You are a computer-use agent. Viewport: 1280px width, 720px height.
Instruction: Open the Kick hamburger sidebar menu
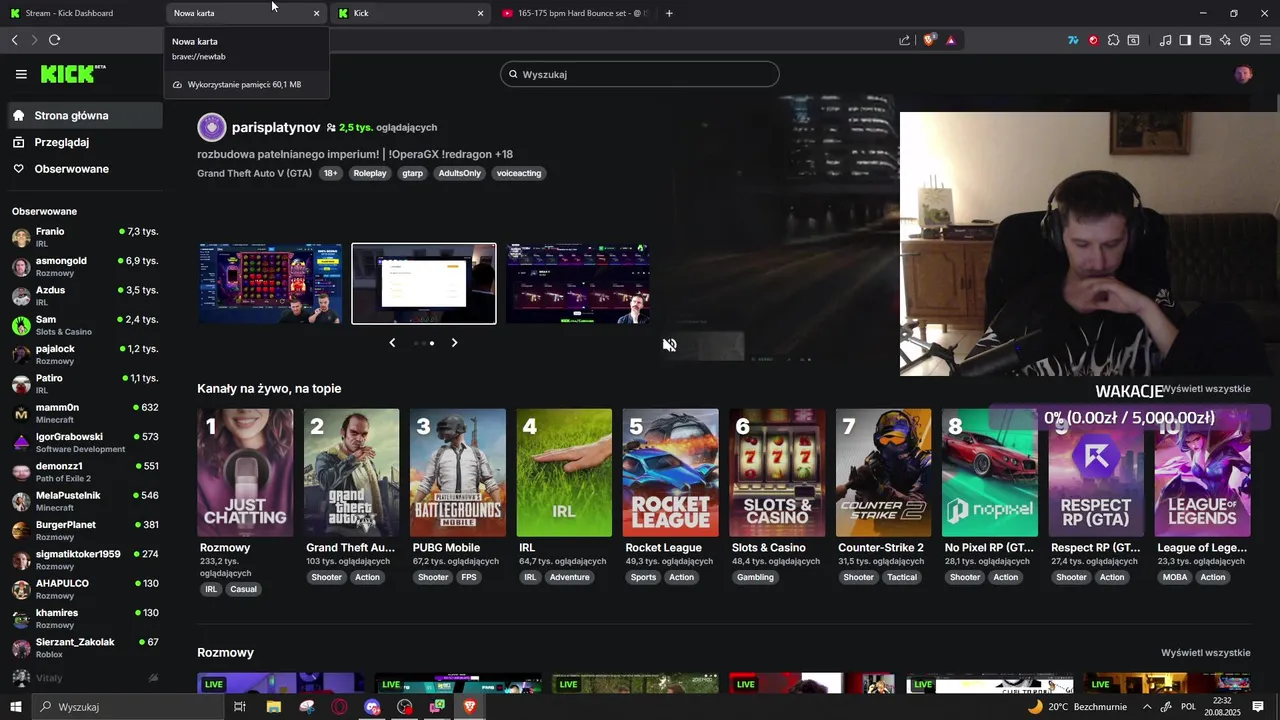(21, 74)
